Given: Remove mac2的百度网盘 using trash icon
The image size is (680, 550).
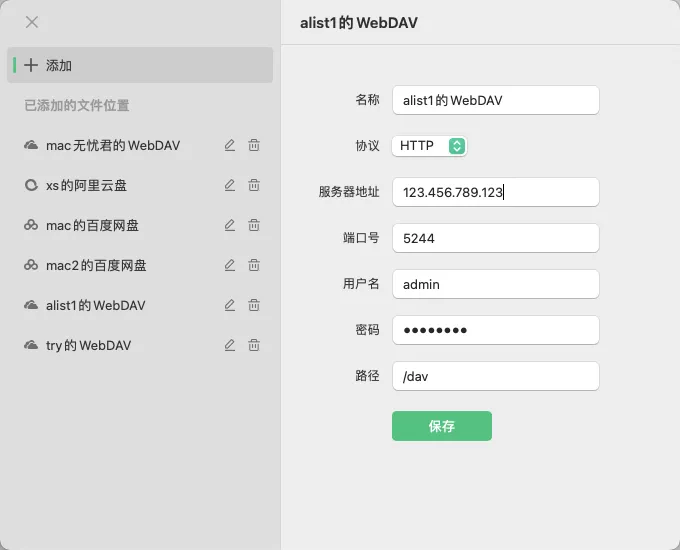Looking at the screenshot, I should (254, 265).
